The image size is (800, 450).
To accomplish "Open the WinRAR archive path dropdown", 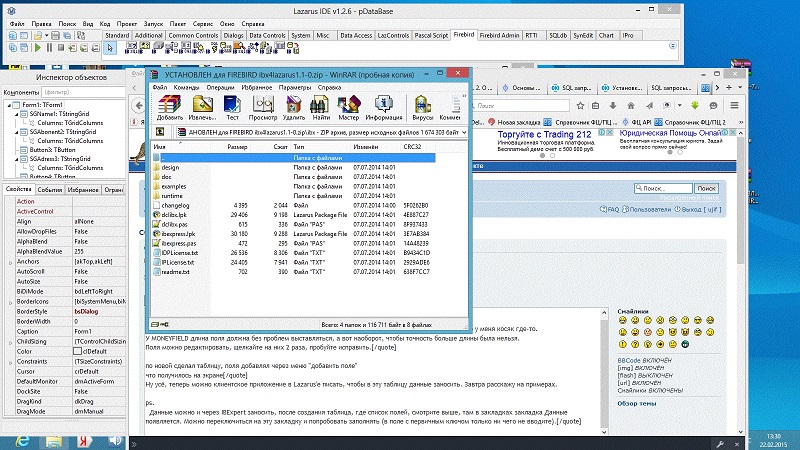I will [x=465, y=131].
